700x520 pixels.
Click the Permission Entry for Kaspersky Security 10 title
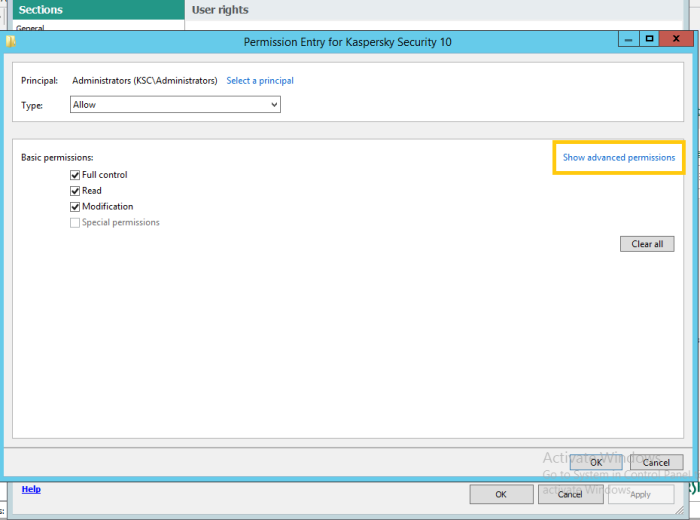347,42
